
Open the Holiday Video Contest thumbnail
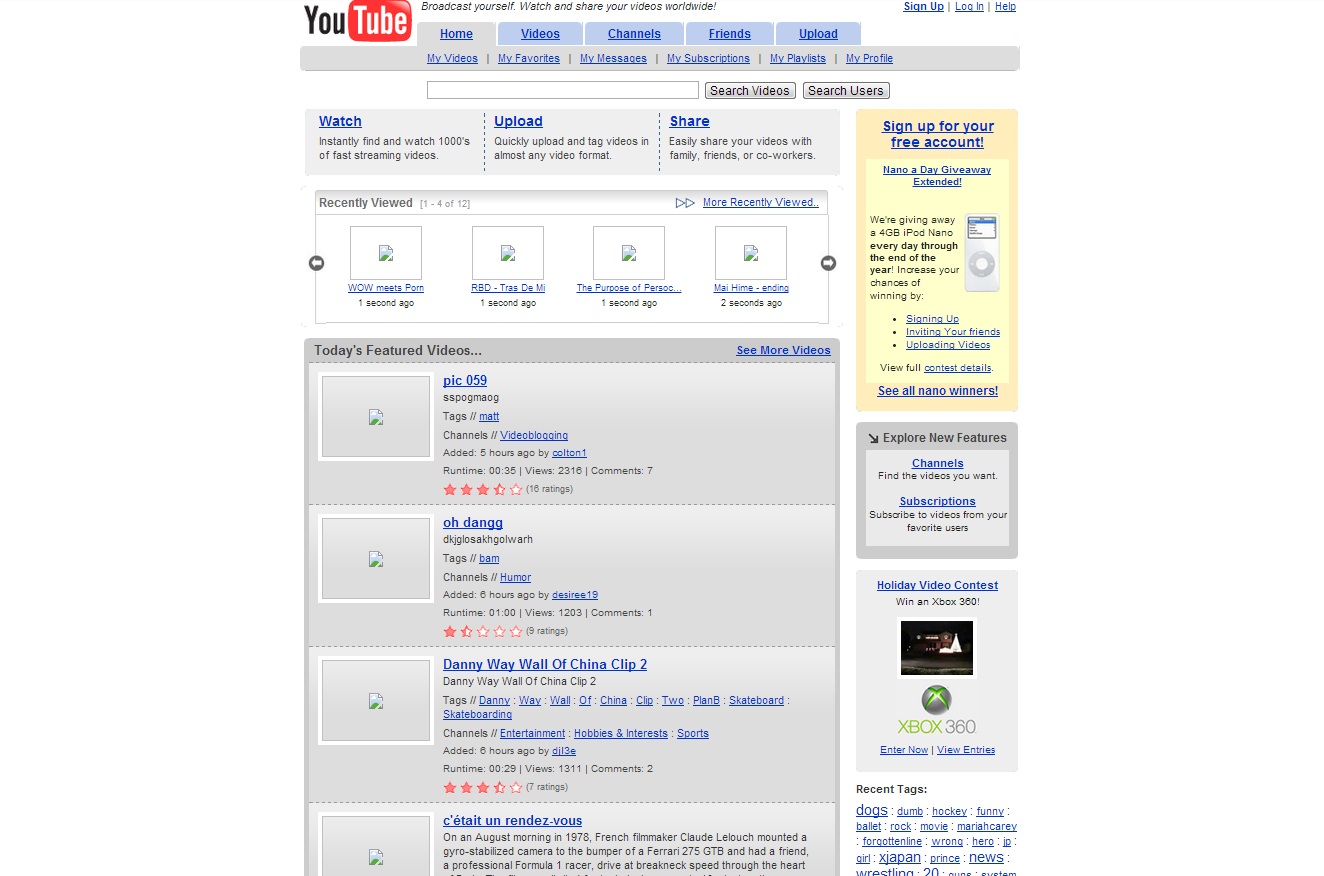(x=937, y=648)
